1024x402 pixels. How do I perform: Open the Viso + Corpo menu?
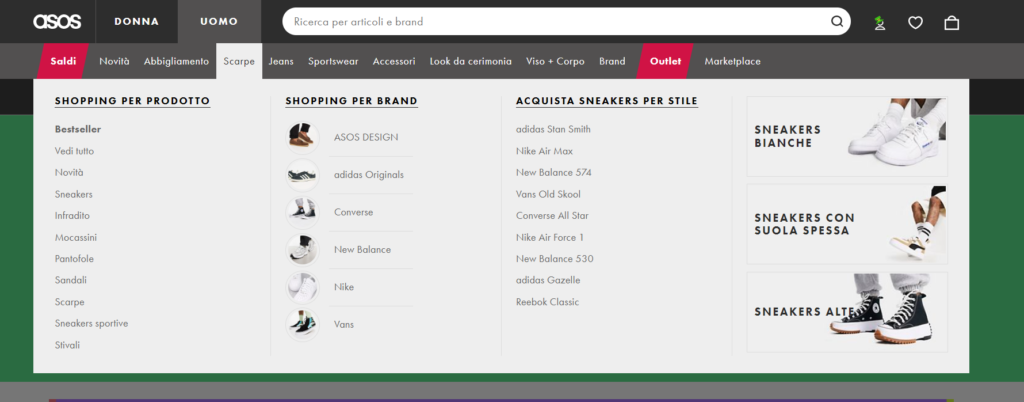[x=555, y=61]
